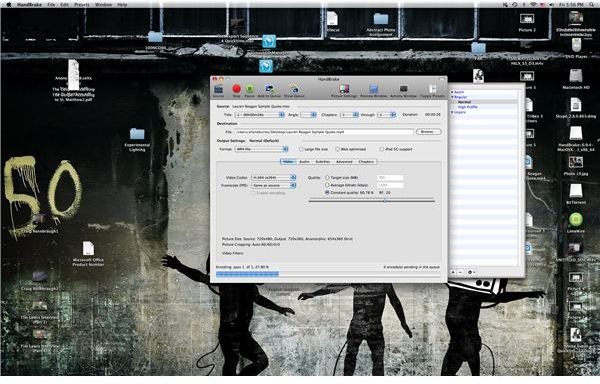Image resolution: width=600 pixels, height=384 pixels.
Task: Click the Add to Queue toolbar icon
Action: click(x=269, y=89)
